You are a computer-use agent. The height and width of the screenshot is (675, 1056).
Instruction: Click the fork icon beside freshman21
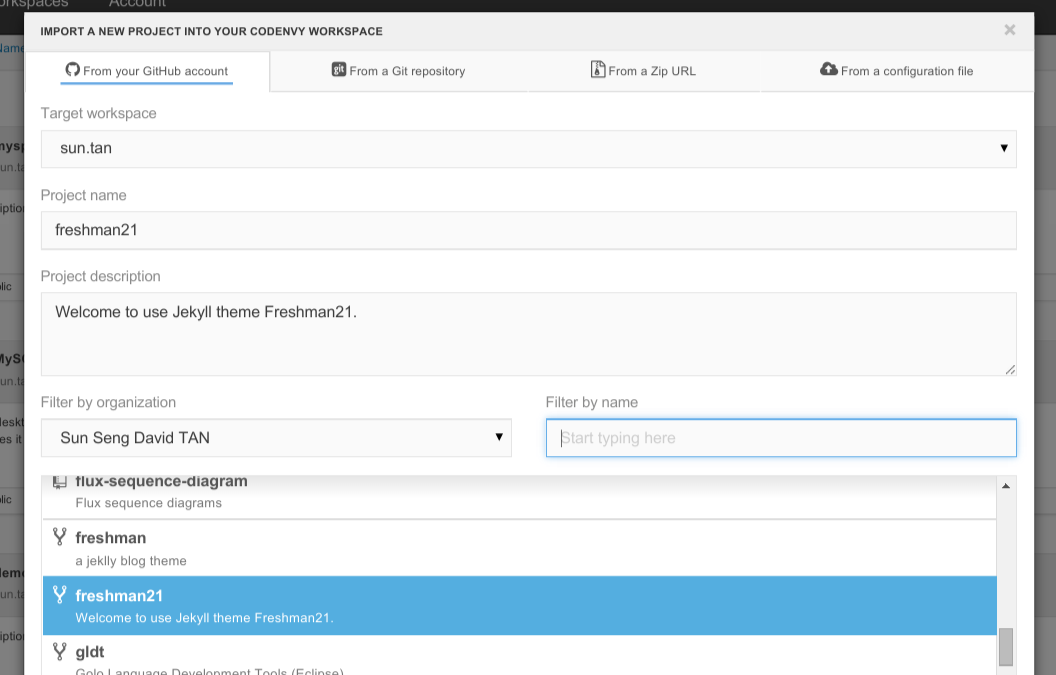59,594
